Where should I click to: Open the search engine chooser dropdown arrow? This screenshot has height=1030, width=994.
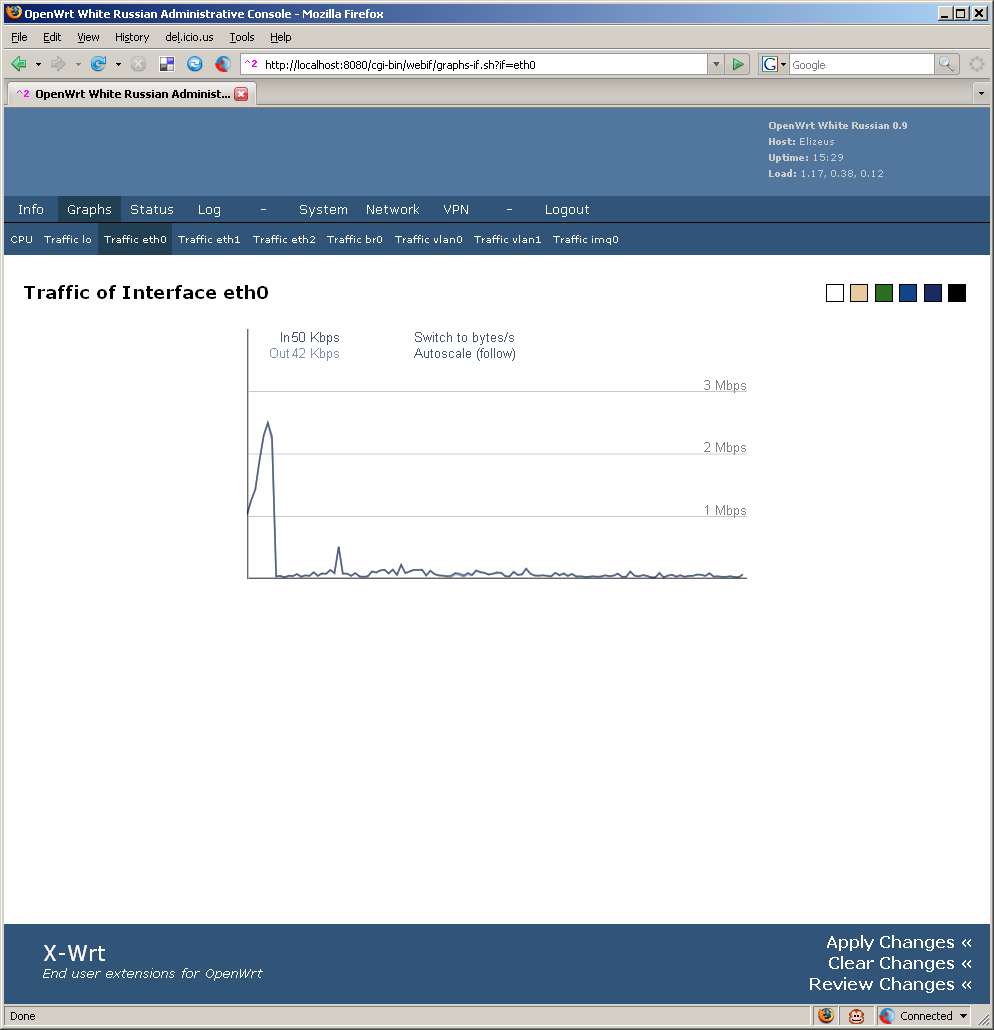tap(783, 64)
